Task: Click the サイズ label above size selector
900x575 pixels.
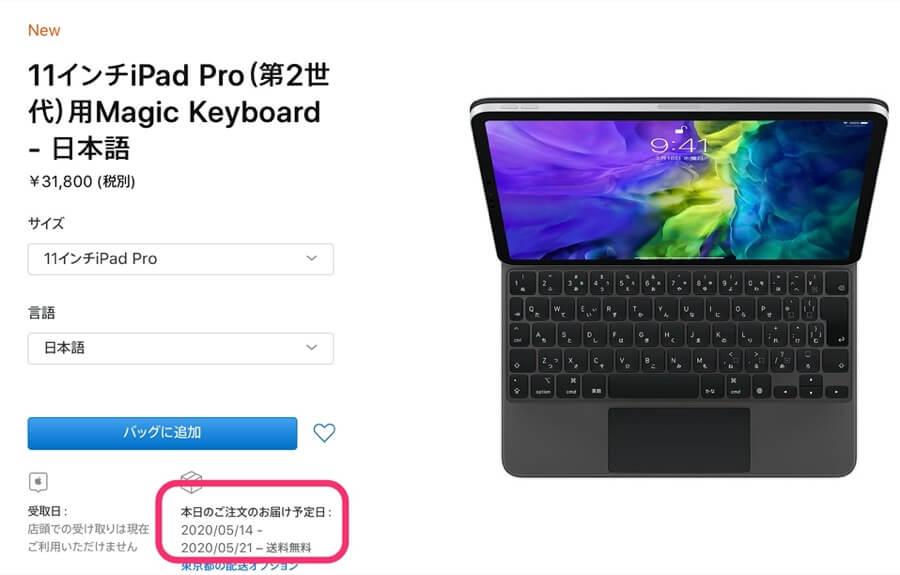Action: pos(46,223)
